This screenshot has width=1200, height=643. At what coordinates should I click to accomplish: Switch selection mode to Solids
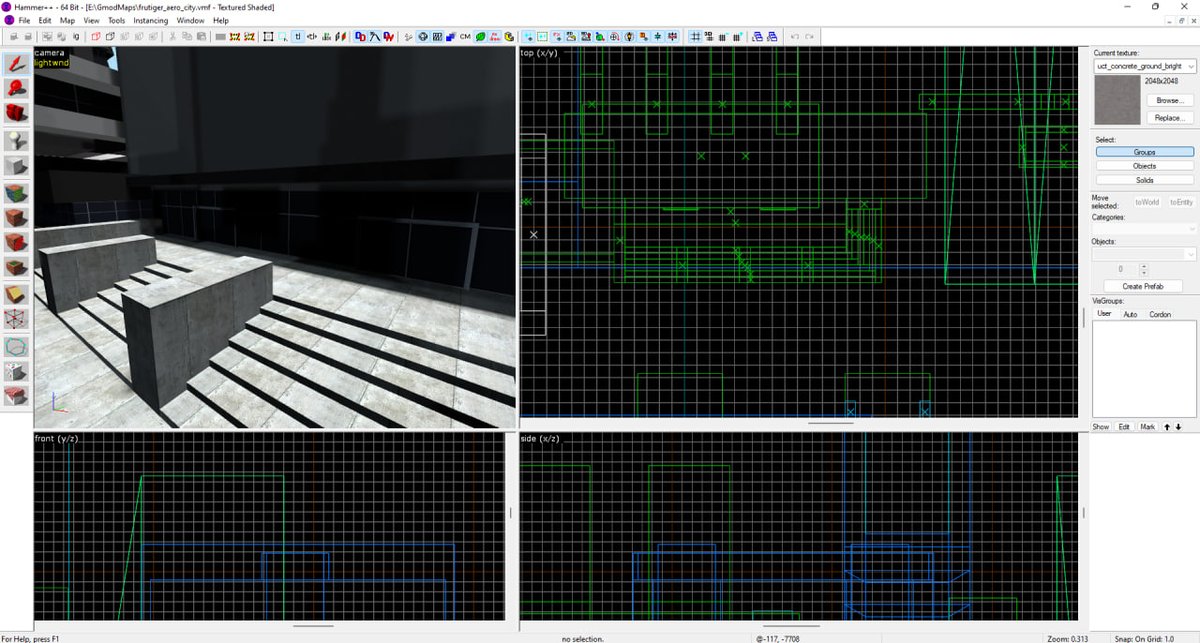(1144, 180)
